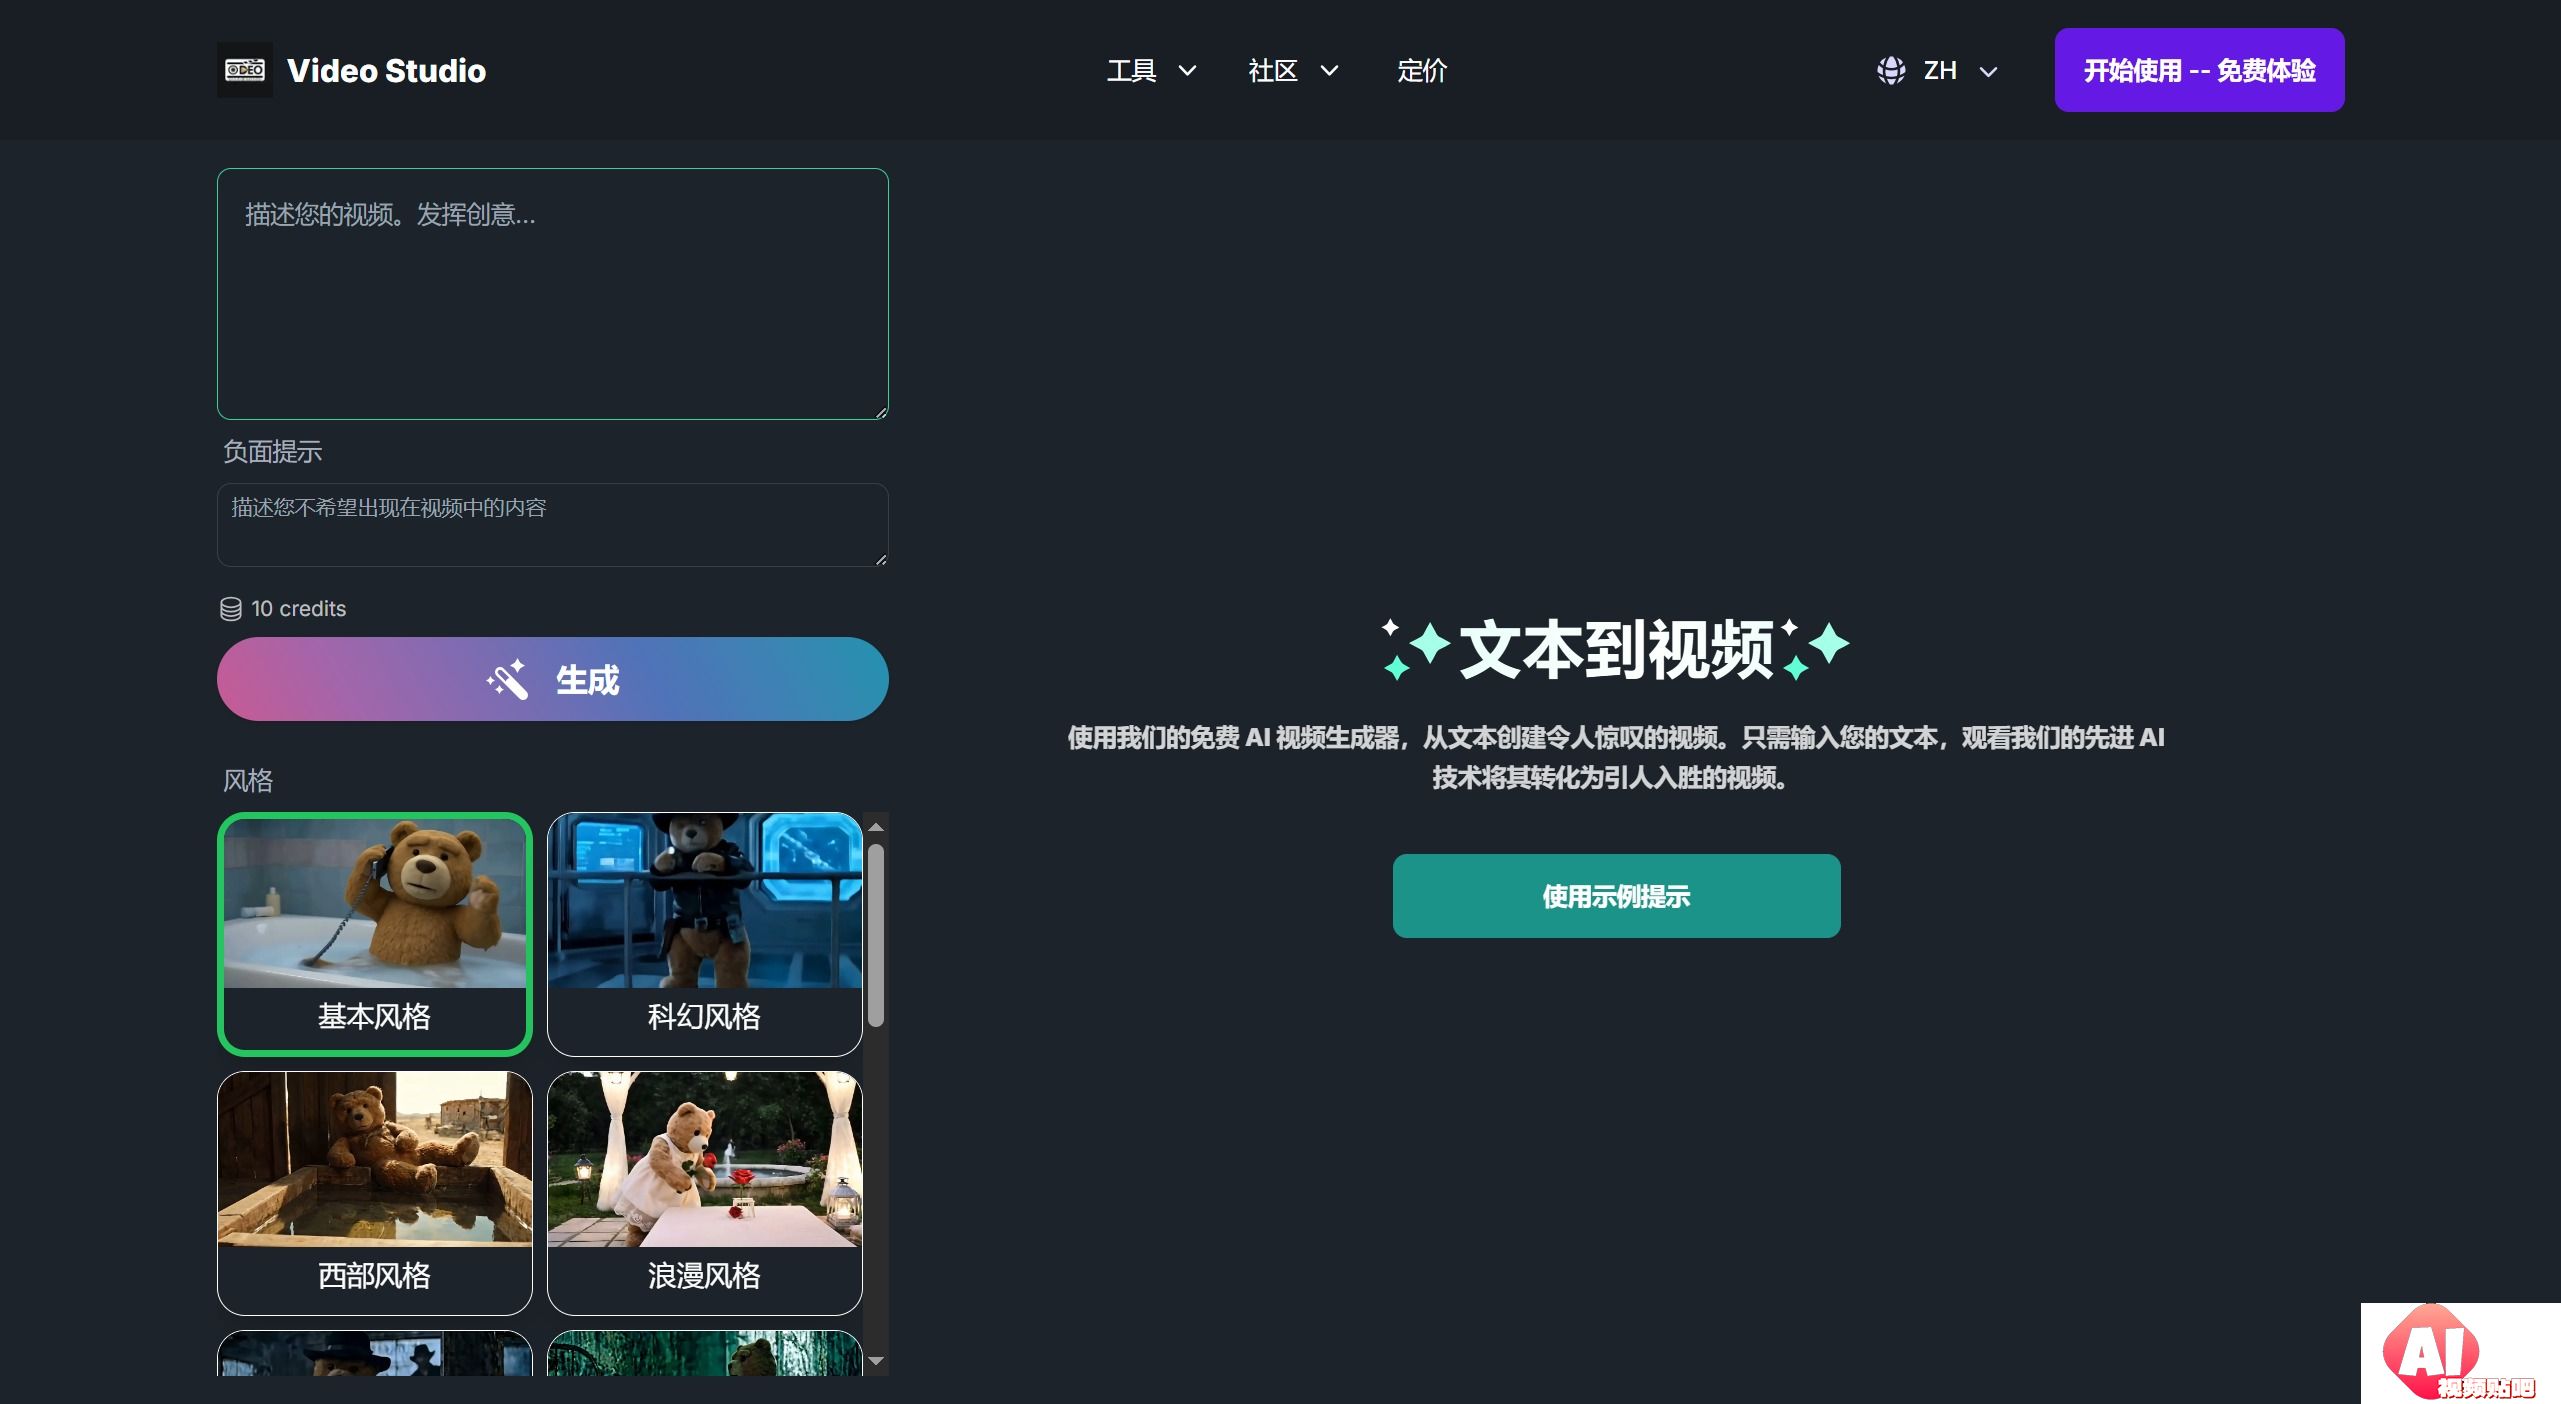The image size is (2561, 1404).
Task: Click the 开始使用 -- 免费体验 button
Action: coord(2199,70)
